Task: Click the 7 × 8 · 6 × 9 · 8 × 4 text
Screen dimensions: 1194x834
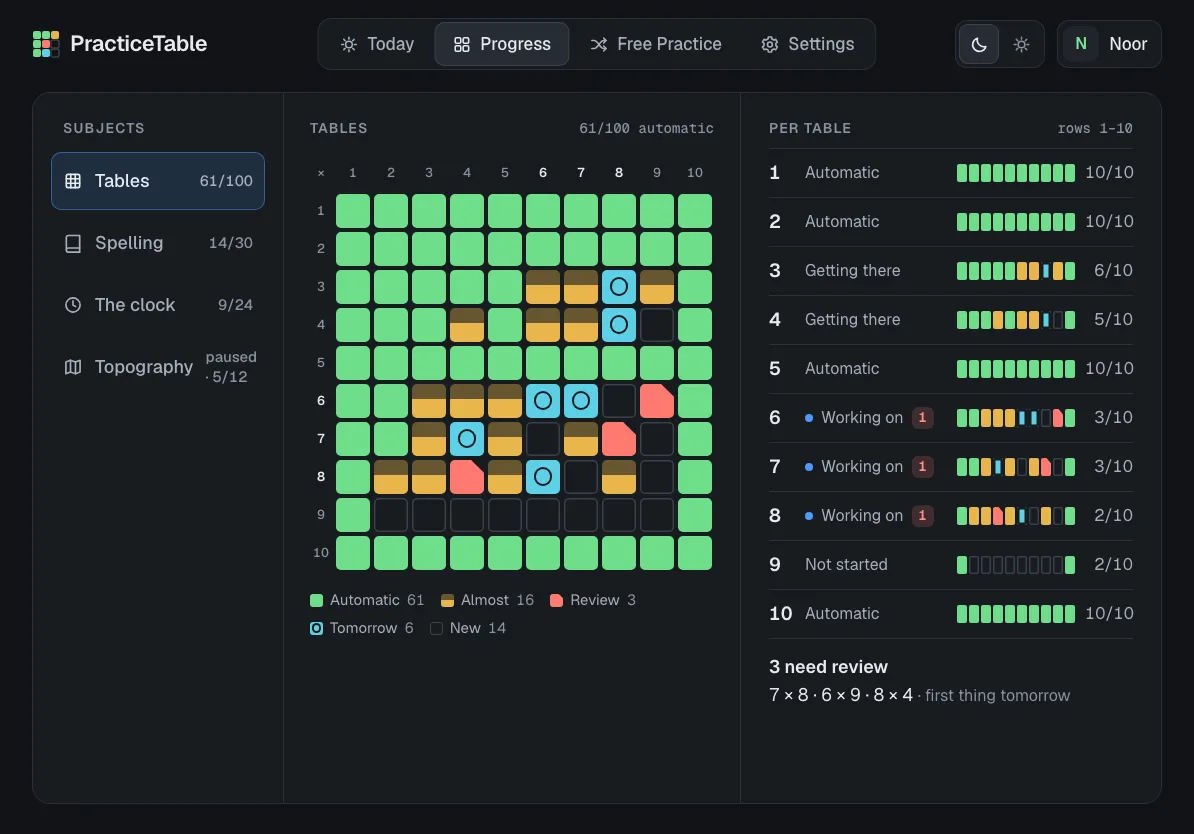Action: [x=841, y=695]
